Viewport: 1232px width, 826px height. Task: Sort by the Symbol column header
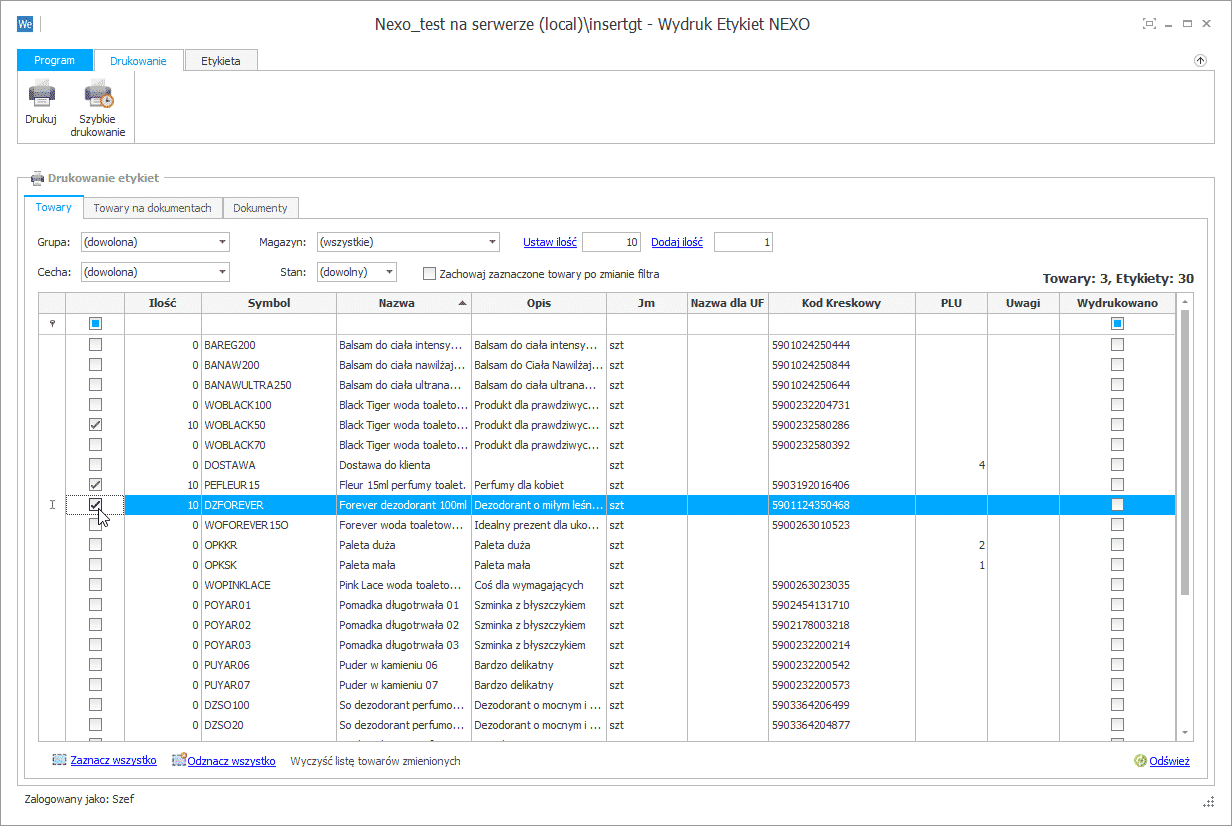coord(269,303)
